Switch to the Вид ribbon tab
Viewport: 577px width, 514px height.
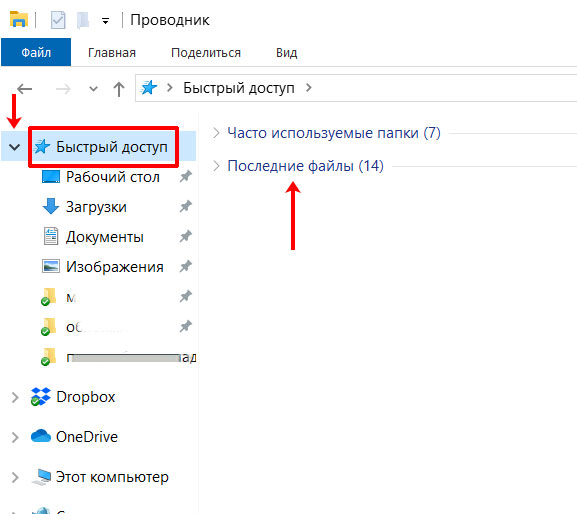(286, 53)
